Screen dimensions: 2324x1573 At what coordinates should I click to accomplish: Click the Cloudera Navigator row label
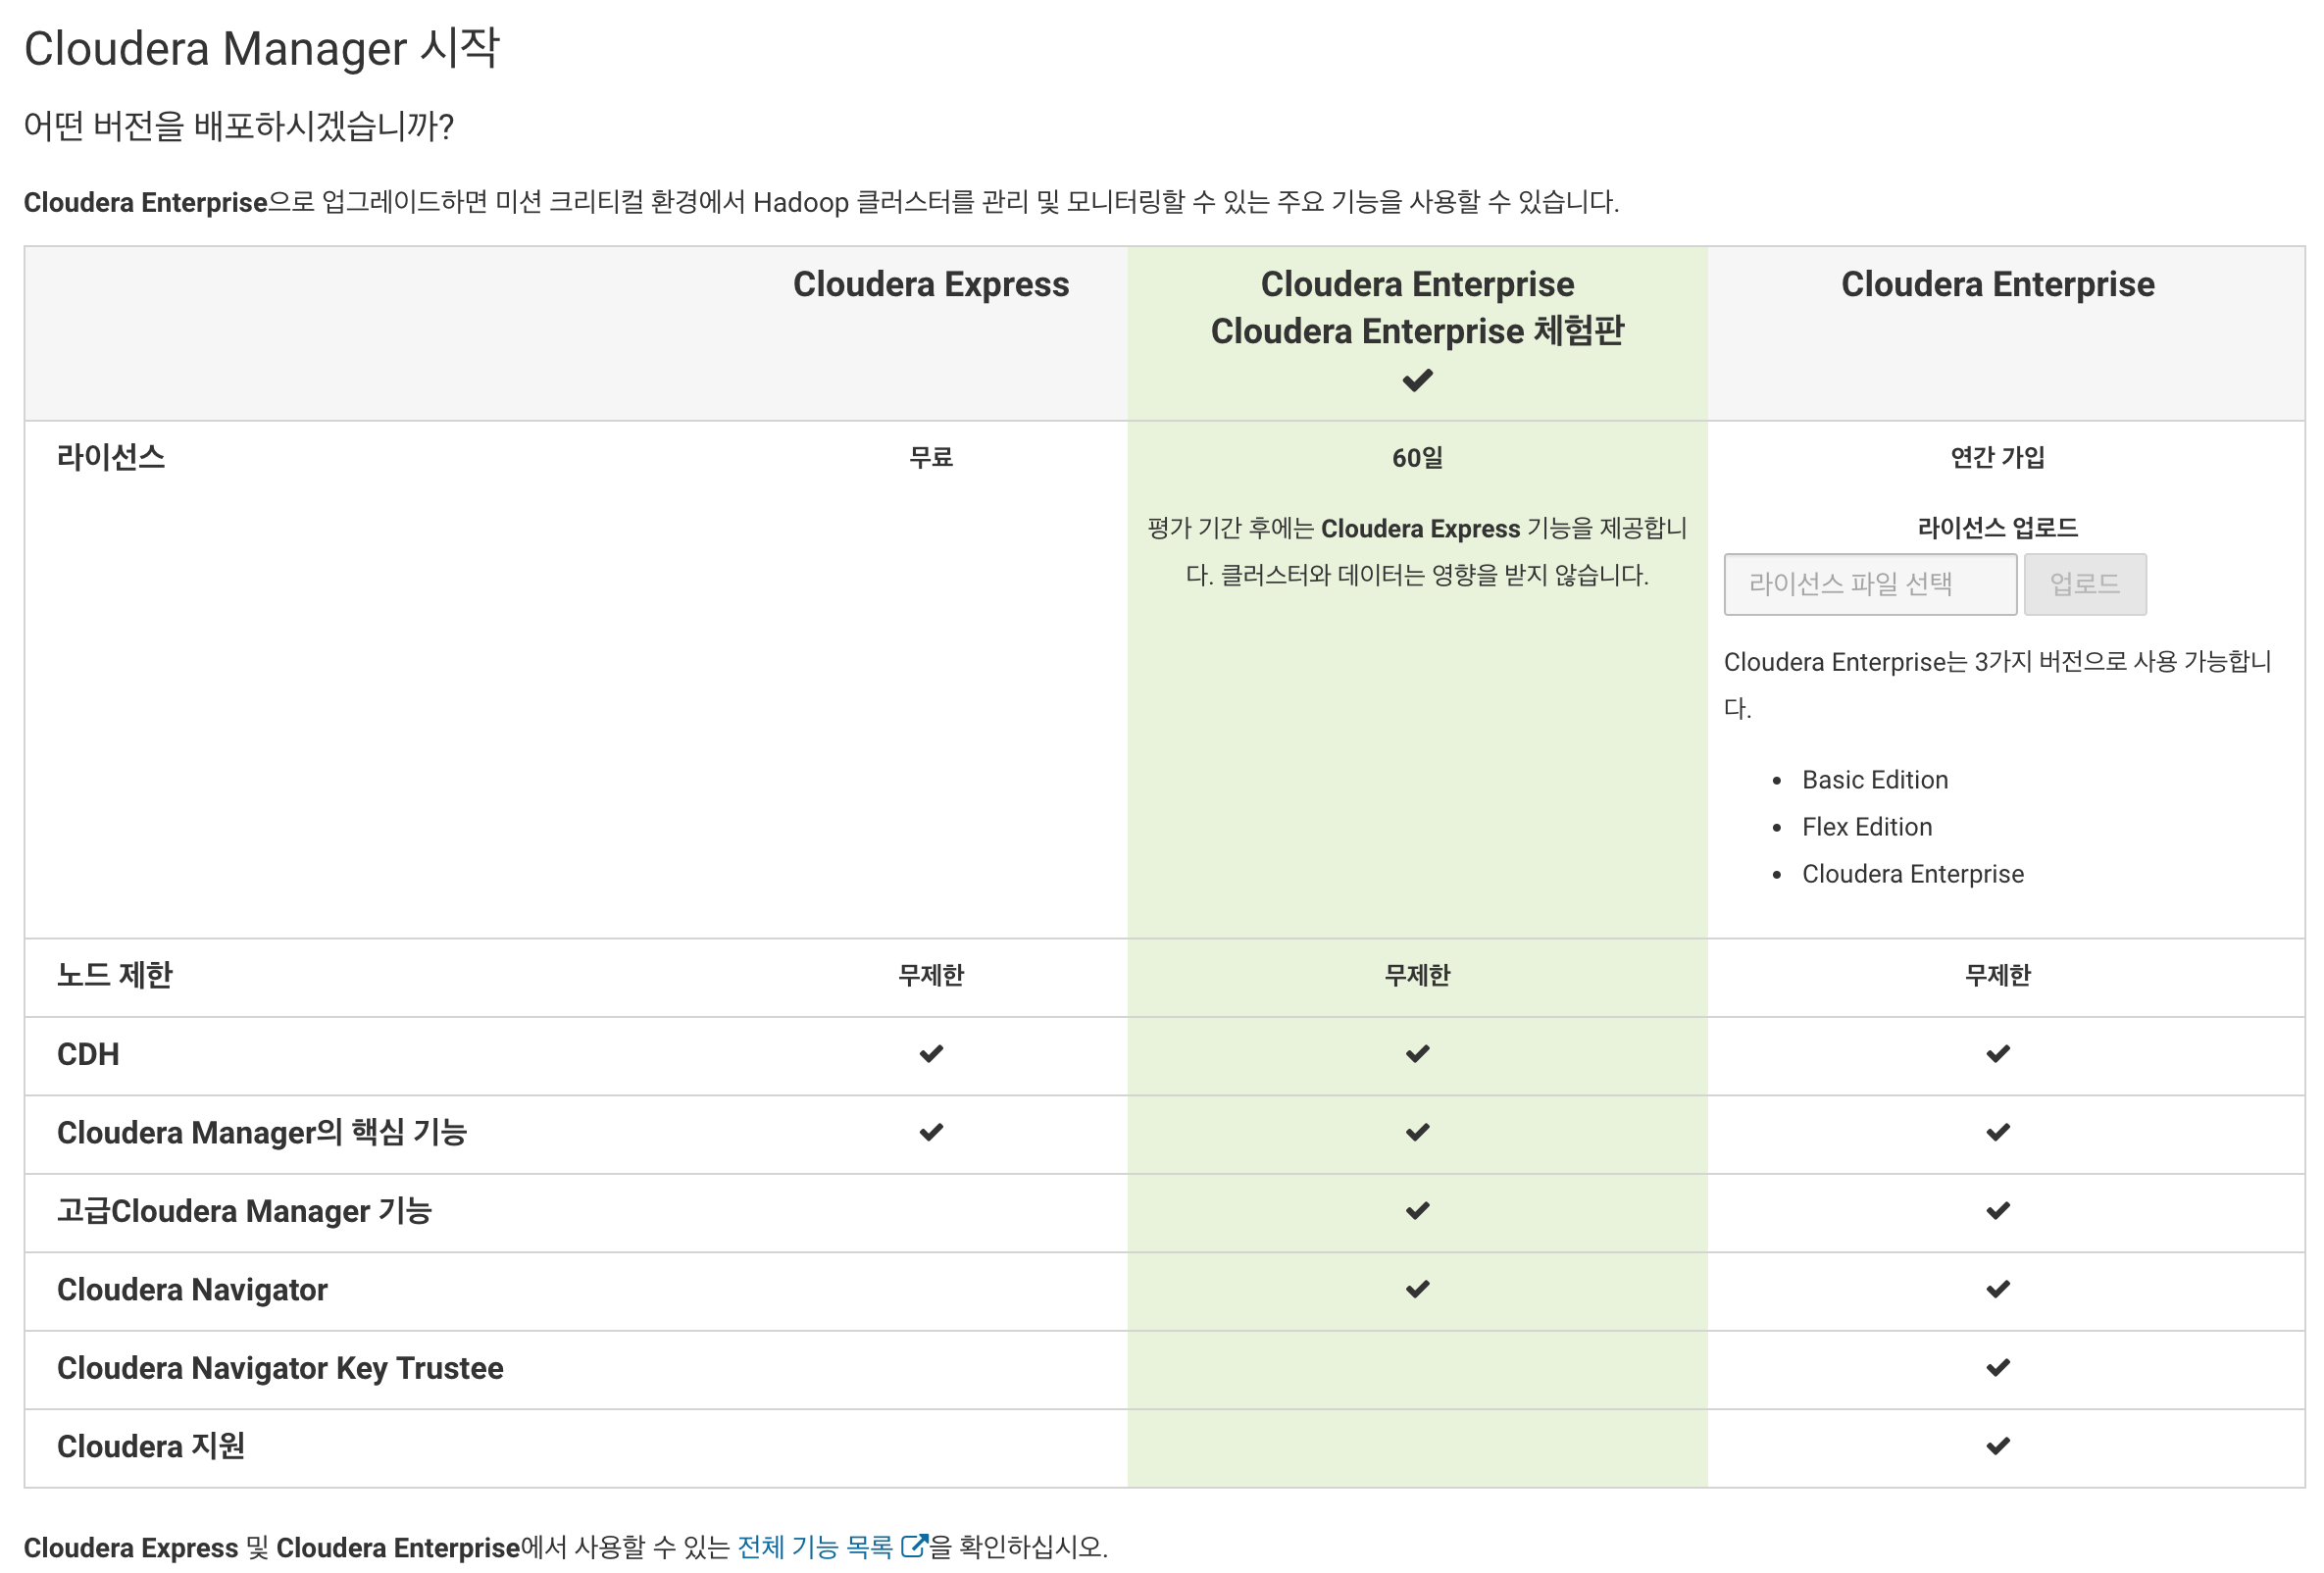pos(192,1289)
